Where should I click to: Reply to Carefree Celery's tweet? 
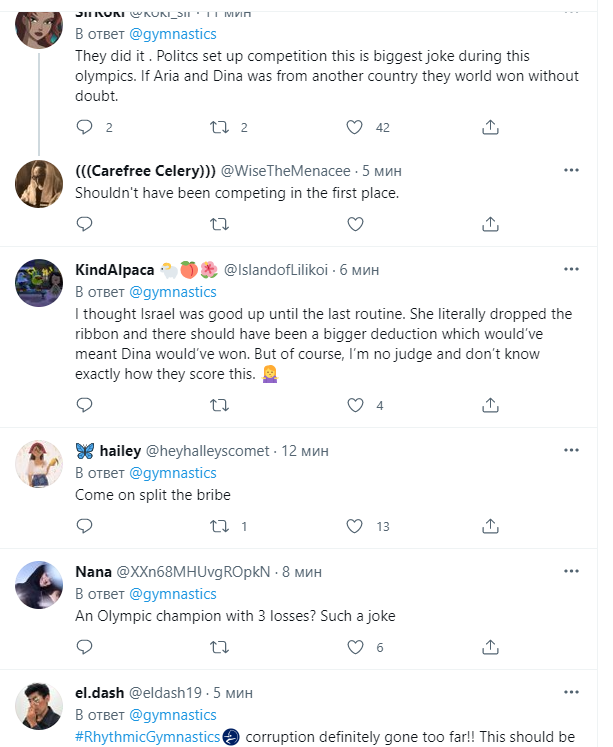(84, 224)
